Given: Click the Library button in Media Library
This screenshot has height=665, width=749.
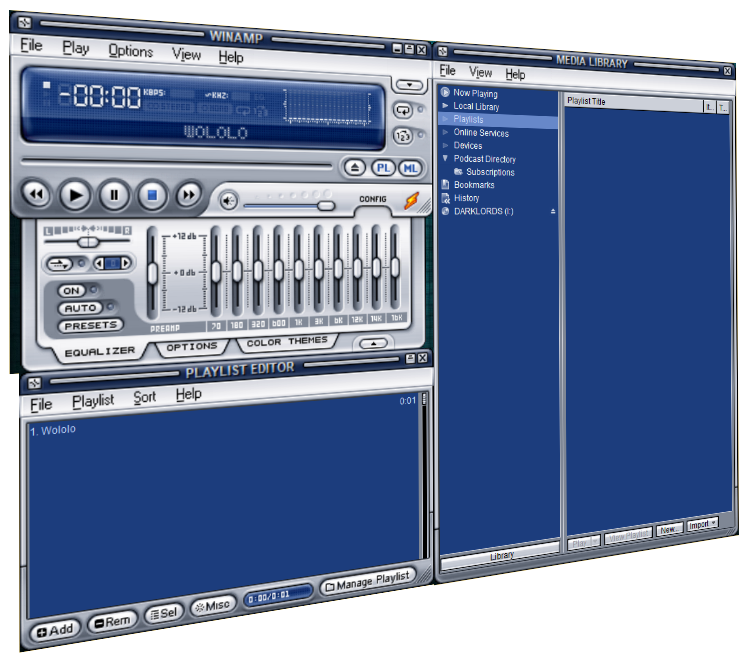Looking at the screenshot, I should [500, 557].
